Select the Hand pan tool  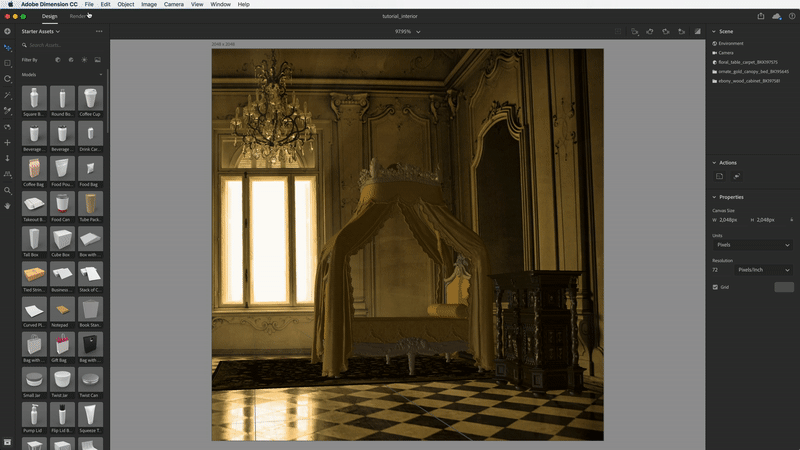coord(8,205)
